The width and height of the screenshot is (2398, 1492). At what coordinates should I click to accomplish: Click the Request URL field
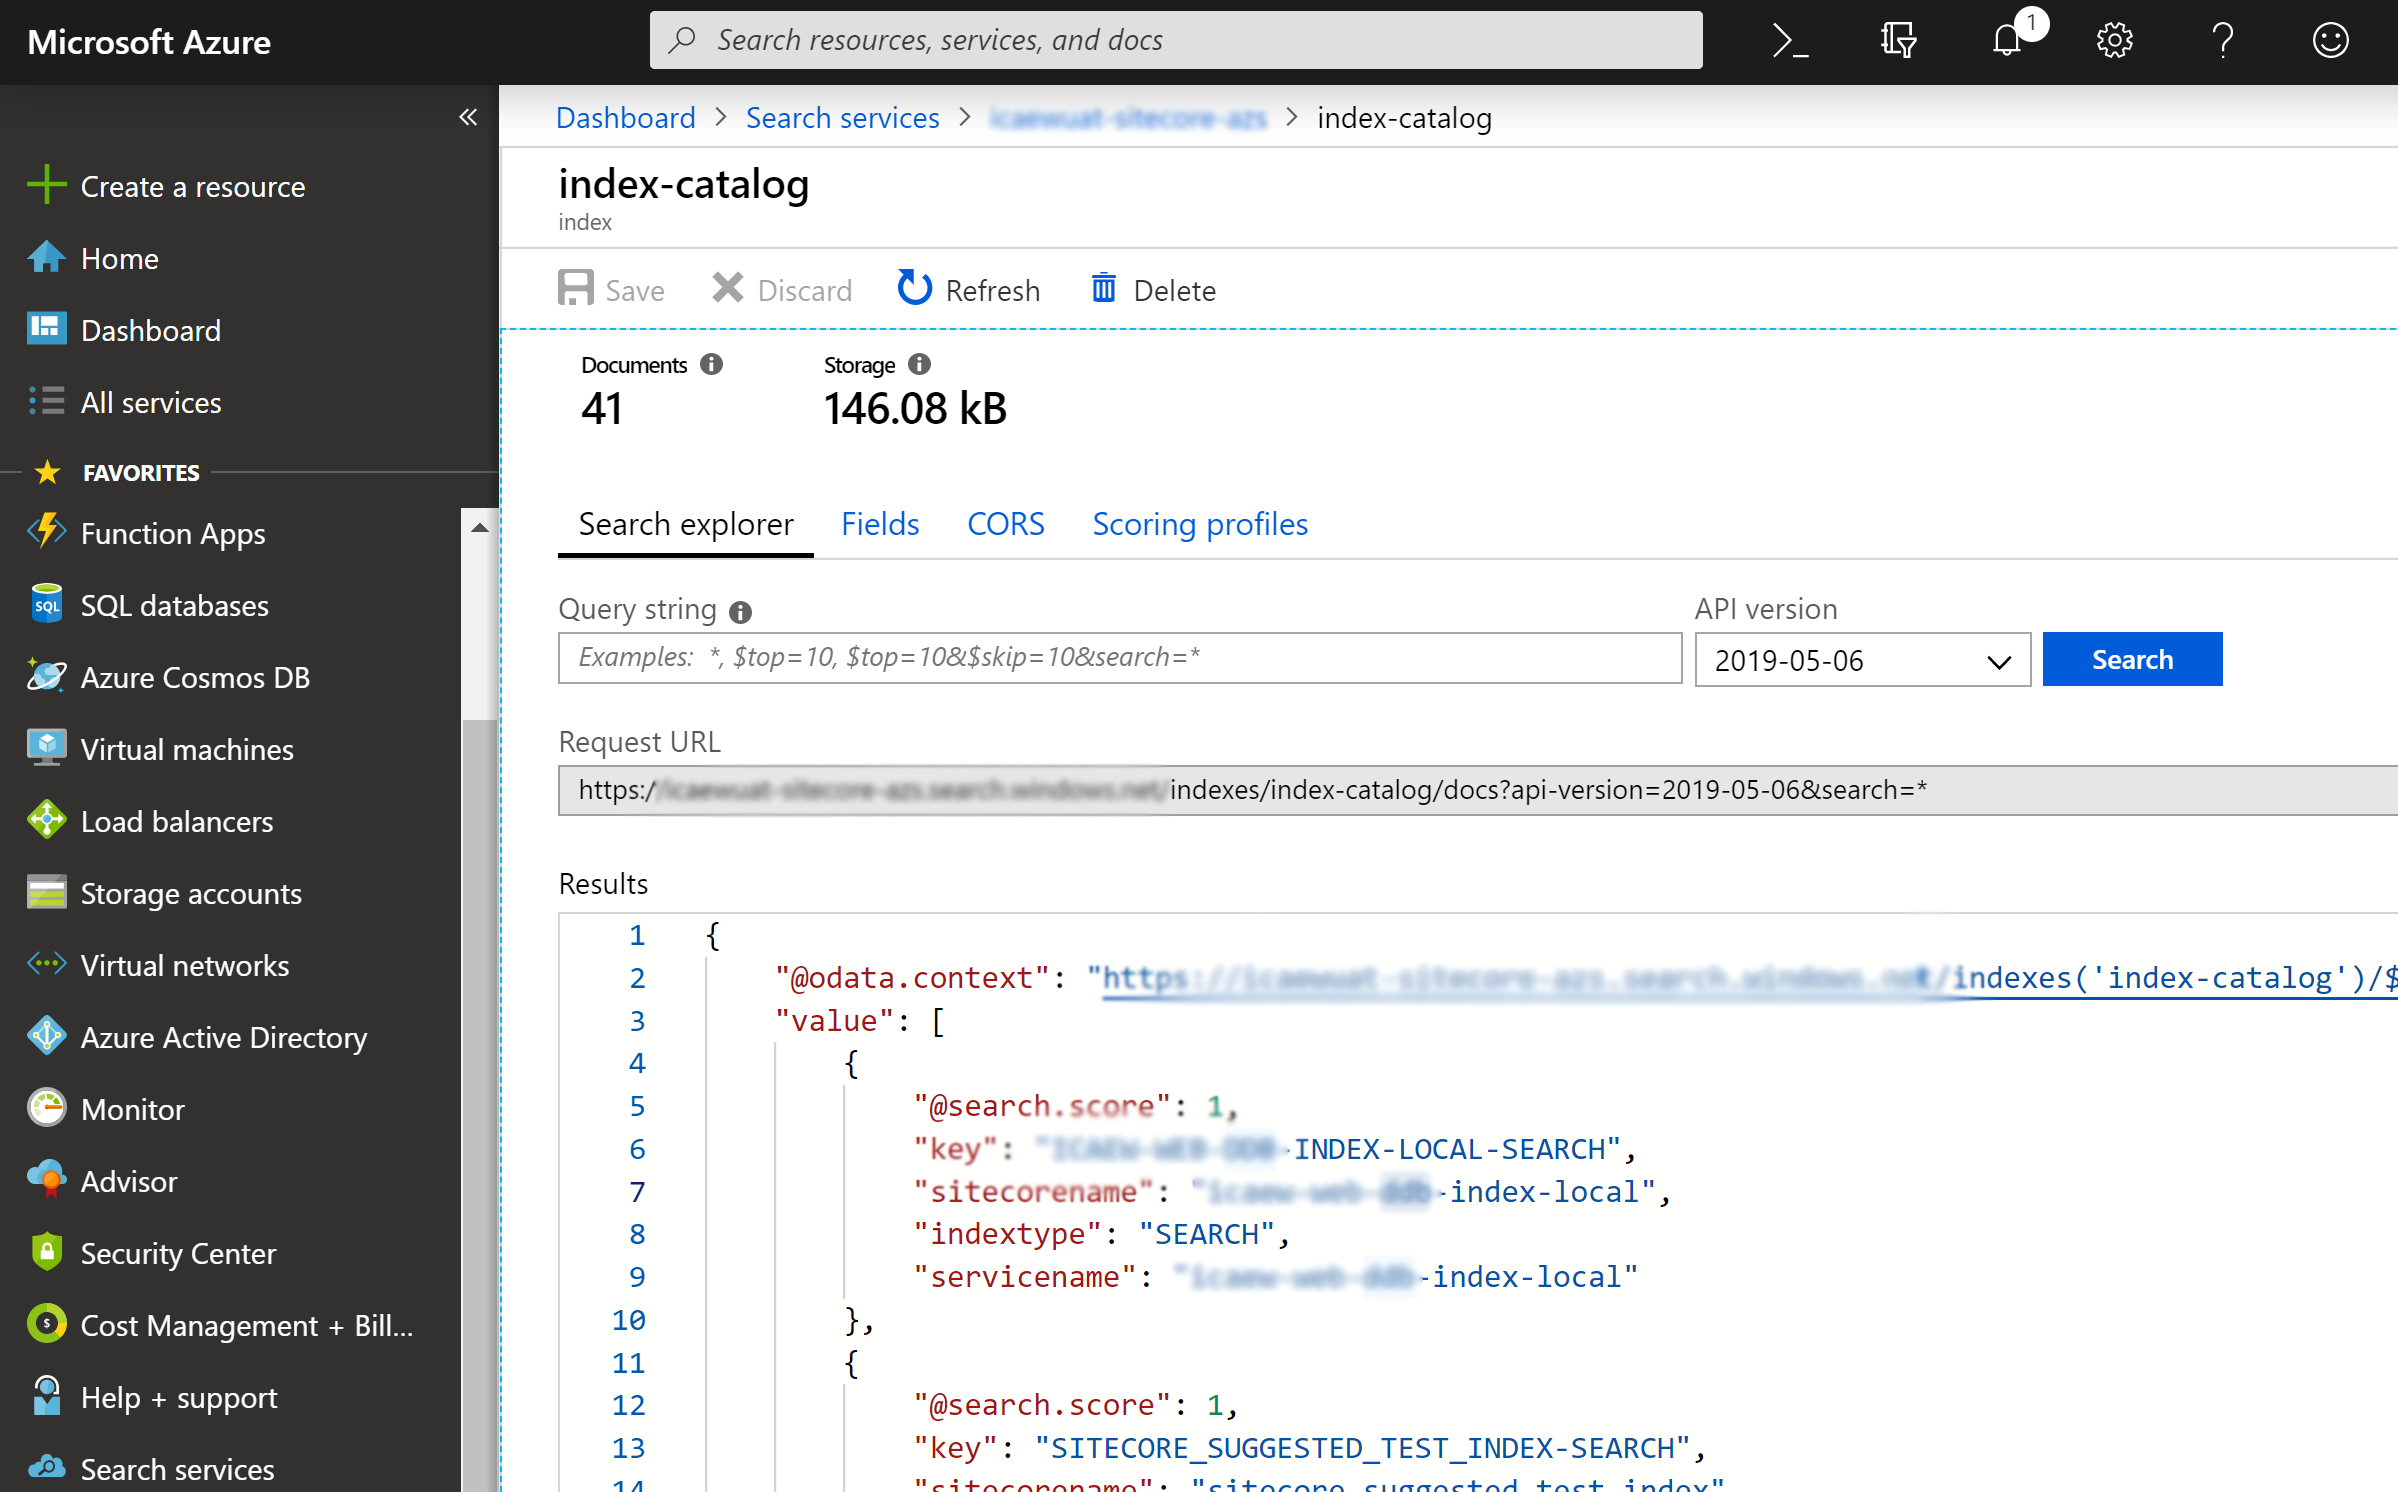point(1477,790)
